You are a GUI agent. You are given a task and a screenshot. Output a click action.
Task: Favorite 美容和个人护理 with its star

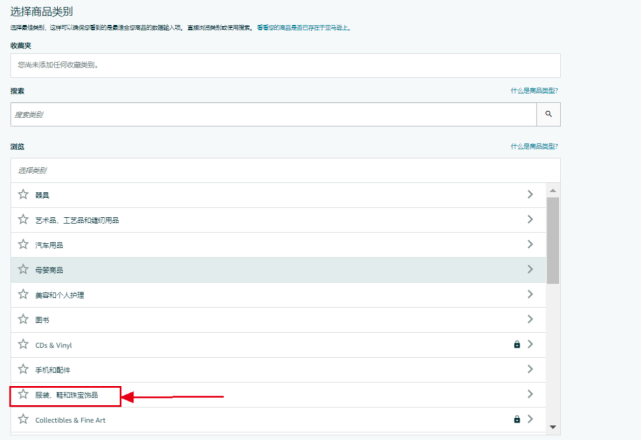click(23, 294)
